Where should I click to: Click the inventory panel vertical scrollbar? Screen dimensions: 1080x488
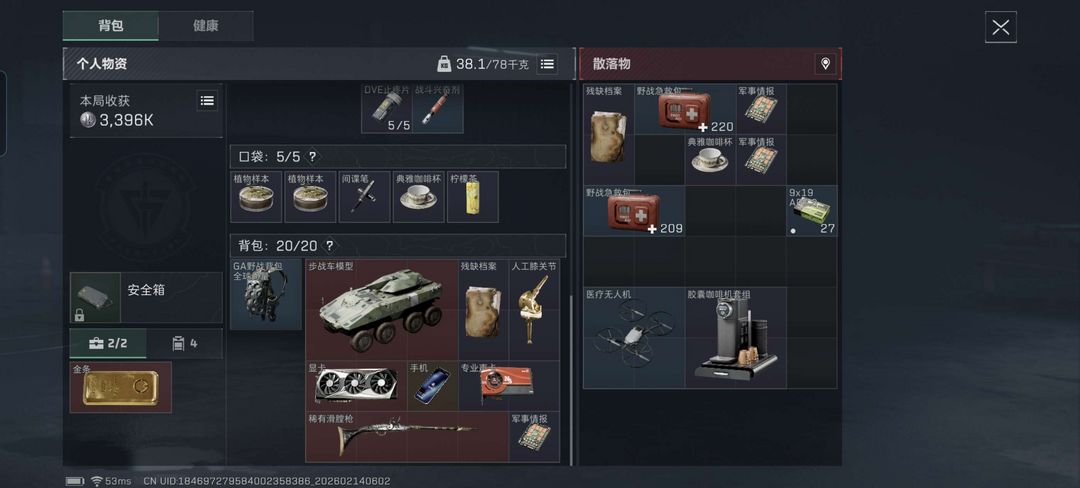(570, 379)
